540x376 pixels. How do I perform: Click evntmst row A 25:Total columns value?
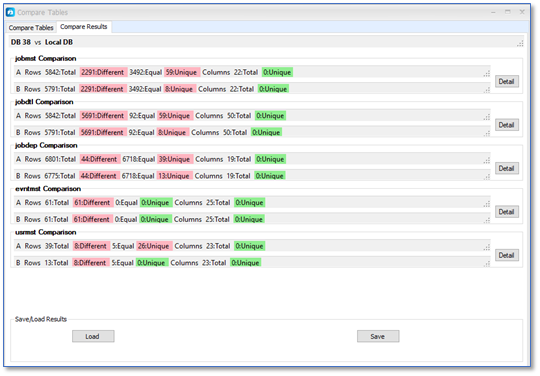pos(218,202)
